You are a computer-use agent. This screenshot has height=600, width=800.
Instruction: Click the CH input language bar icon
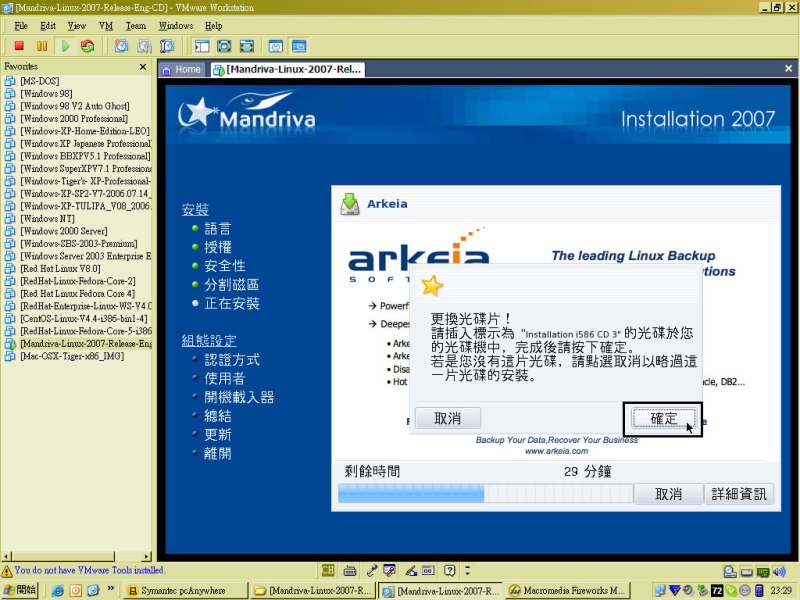[x=328, y=570]
